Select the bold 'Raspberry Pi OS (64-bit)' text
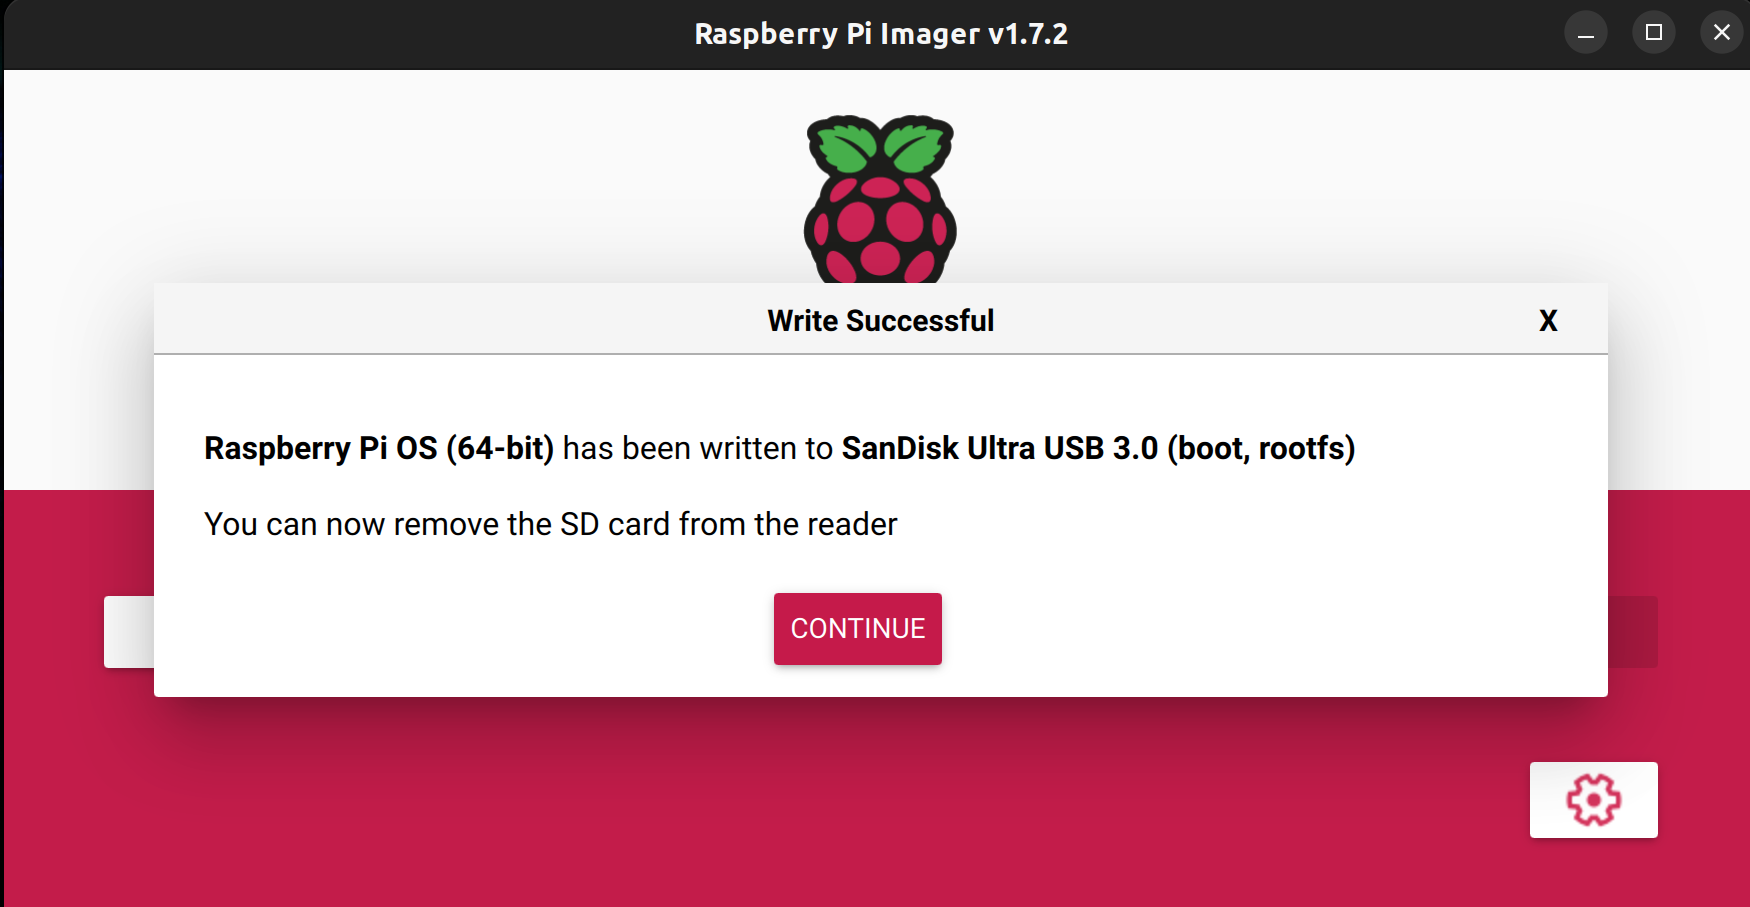The width and height of the screenshot is (1750, 907). (378, 448)
